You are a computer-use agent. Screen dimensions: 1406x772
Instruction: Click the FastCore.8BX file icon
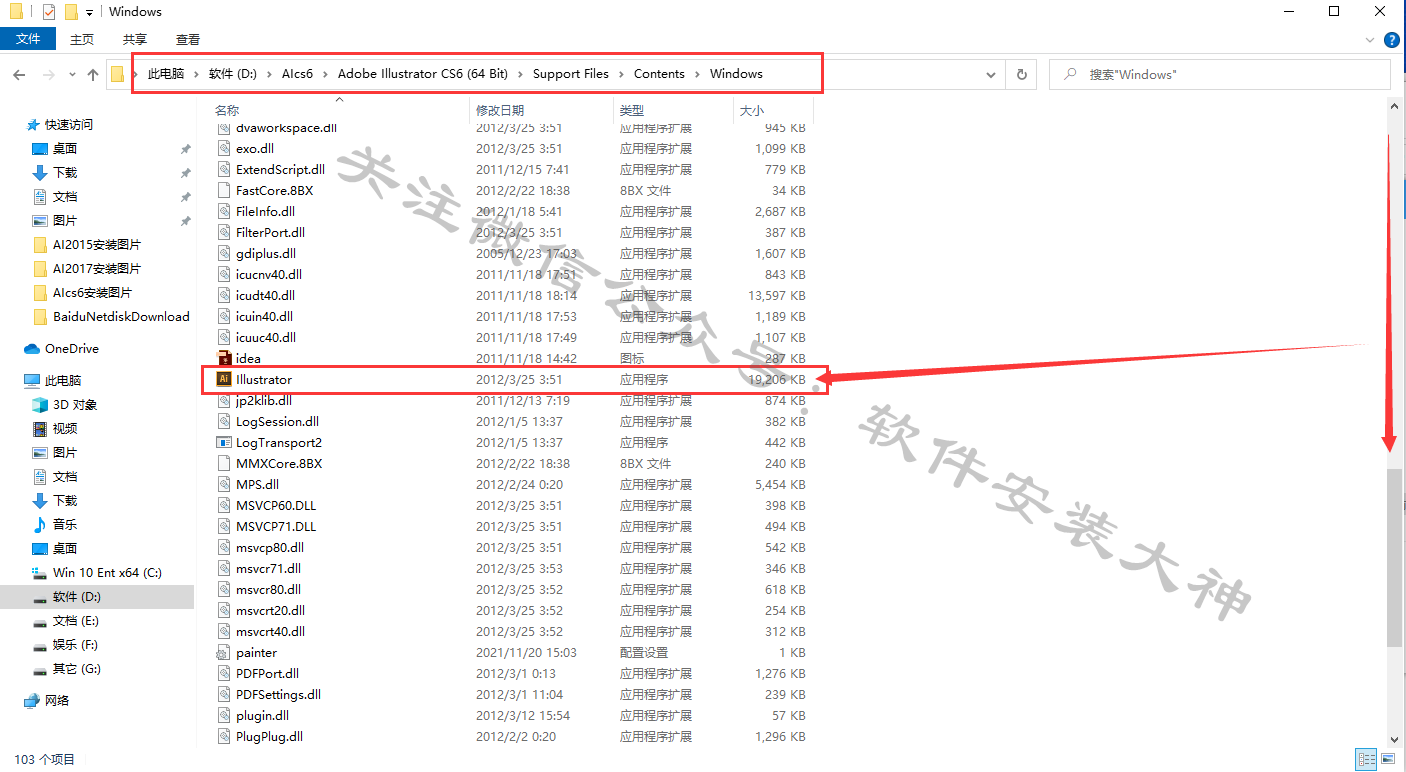224,190
